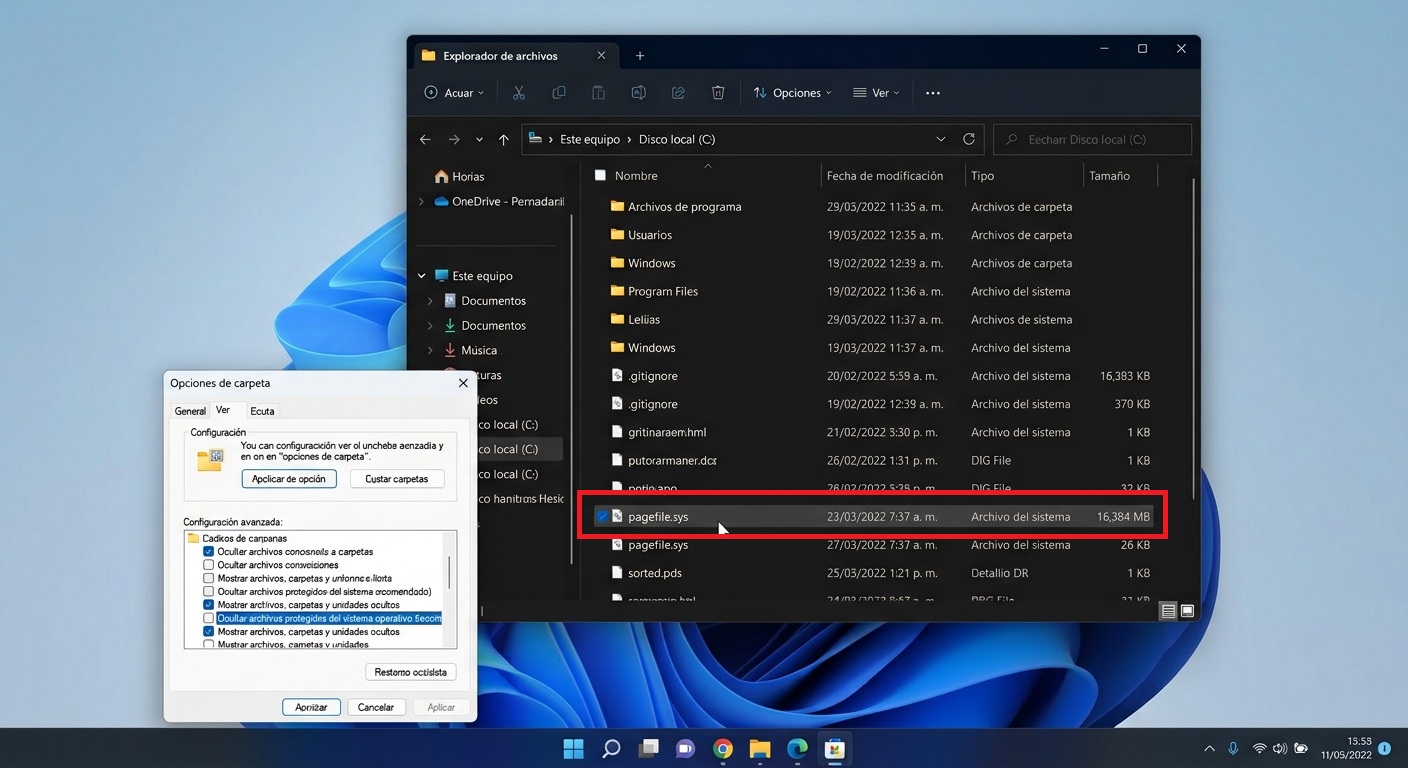Go forward with the right arrow
The image size is (1408, 768).
454,140
